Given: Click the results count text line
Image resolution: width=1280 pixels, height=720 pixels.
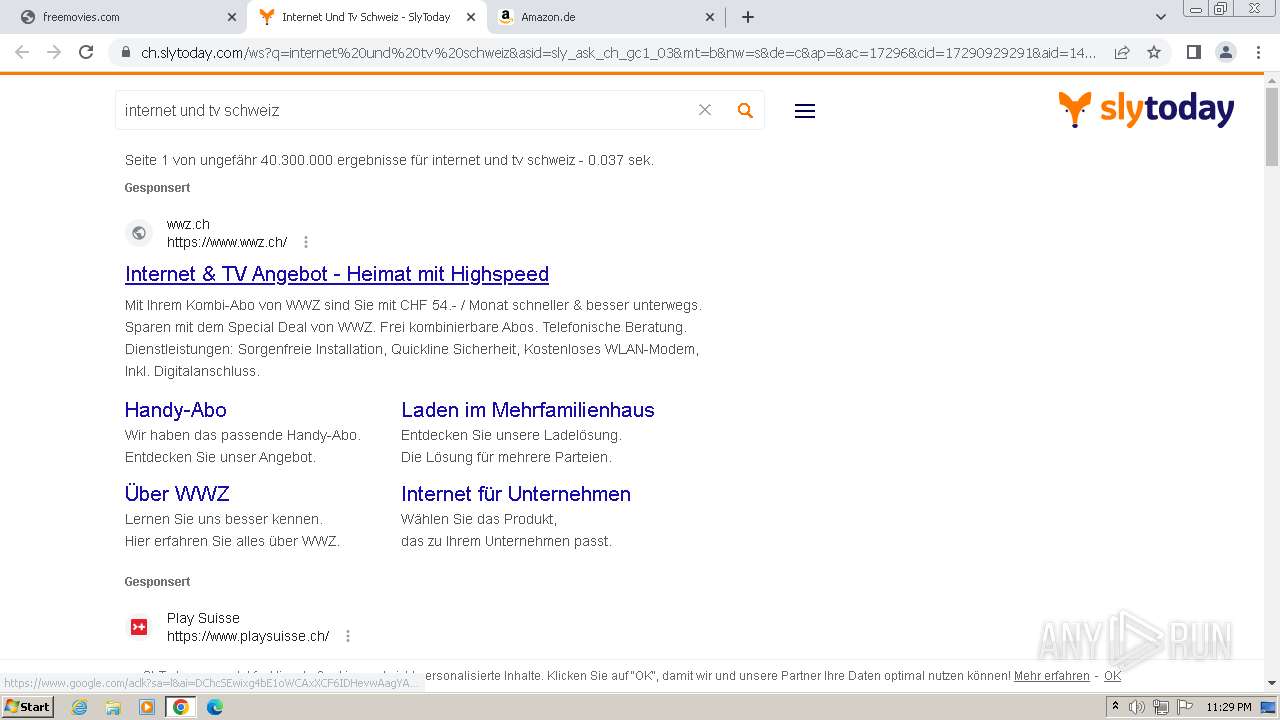Looking at the screenshot, I should click(x=389, y=160).
